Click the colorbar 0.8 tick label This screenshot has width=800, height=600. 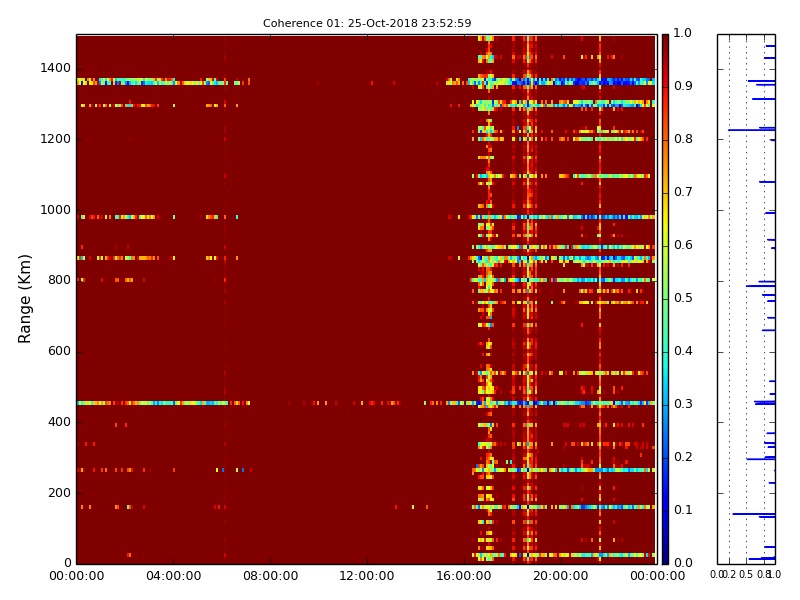click(683, 139)
